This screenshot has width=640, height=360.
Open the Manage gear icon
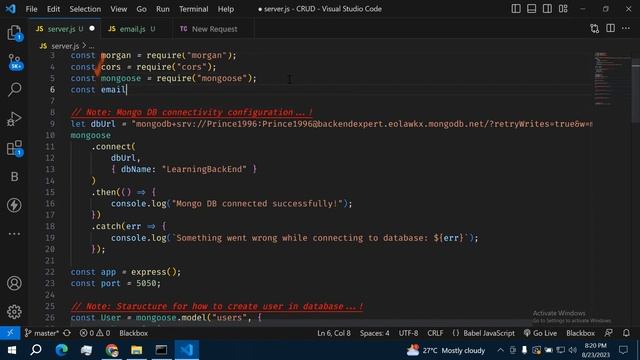[x=14, y=312]
